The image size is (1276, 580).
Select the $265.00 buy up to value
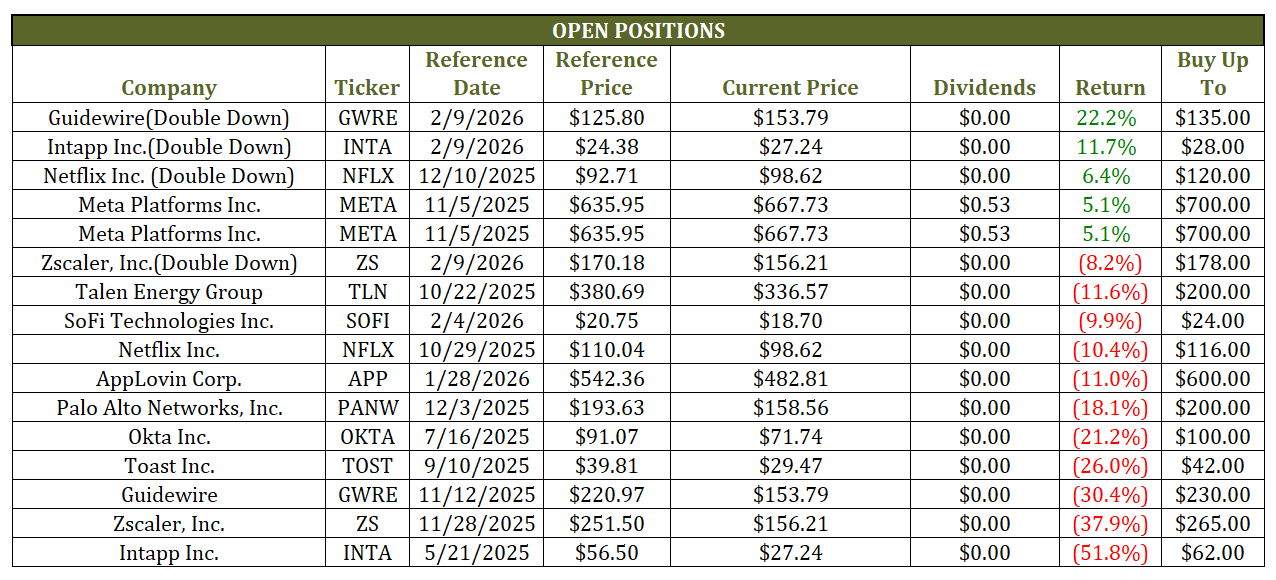pyautogui.click(x=1212, y=524)
